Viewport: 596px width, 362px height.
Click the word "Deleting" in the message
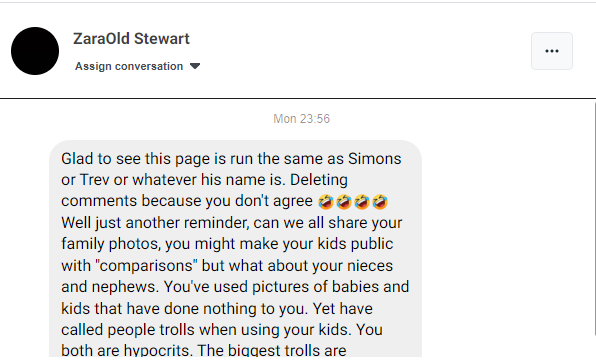tap(319, 180)
